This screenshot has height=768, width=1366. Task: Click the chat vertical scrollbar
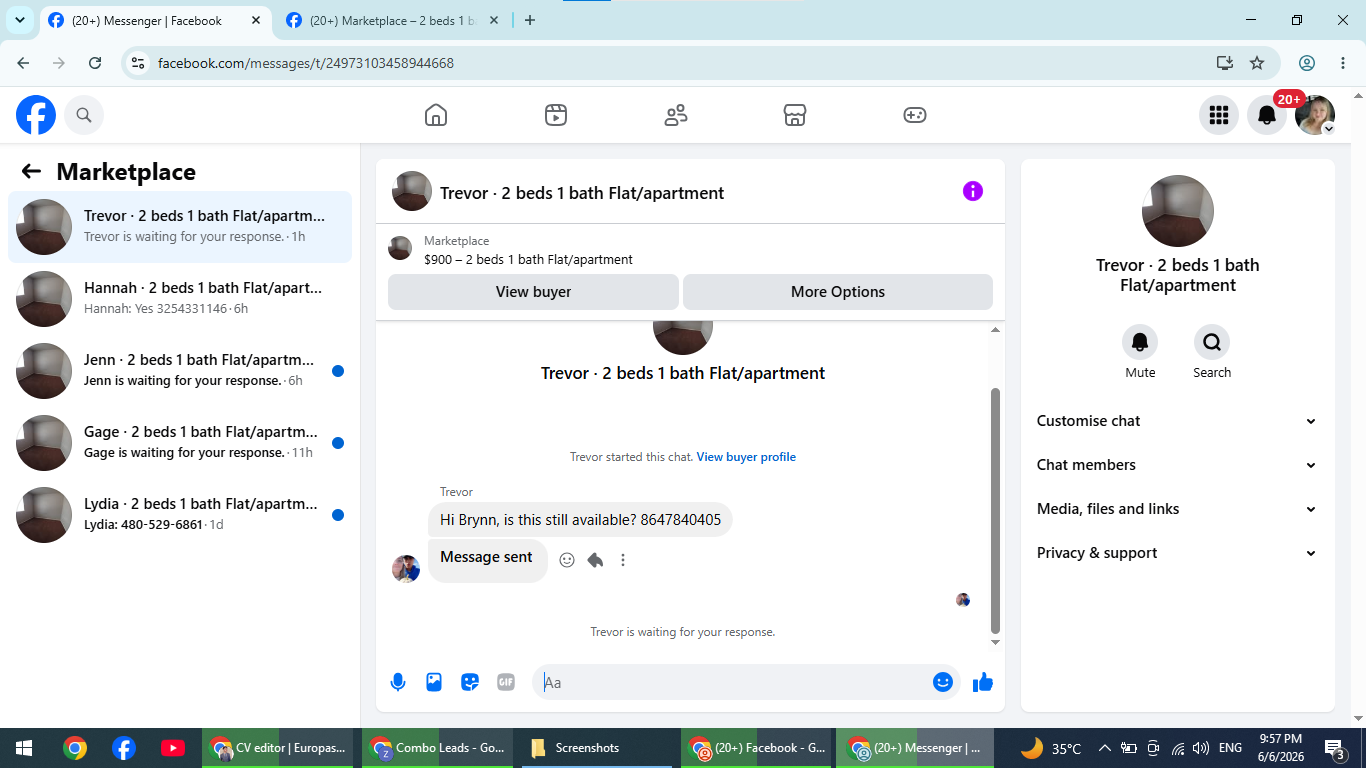[995, 510]
